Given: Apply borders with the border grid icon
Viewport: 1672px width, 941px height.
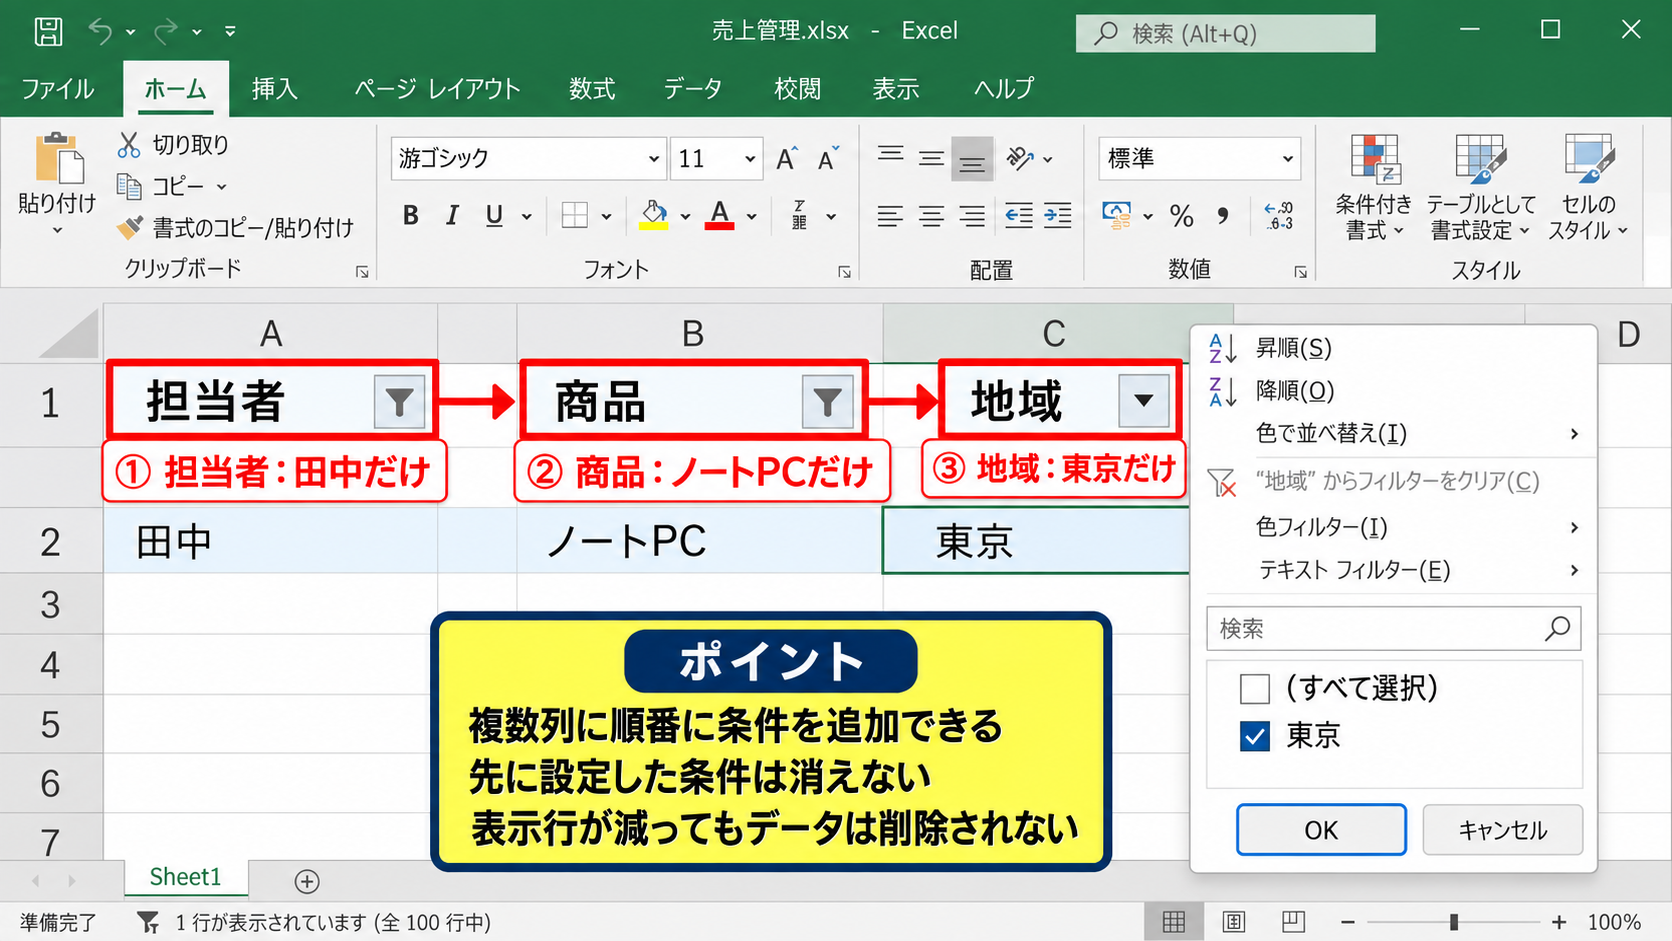Looking at the screenshot, I should coord(575,215).
